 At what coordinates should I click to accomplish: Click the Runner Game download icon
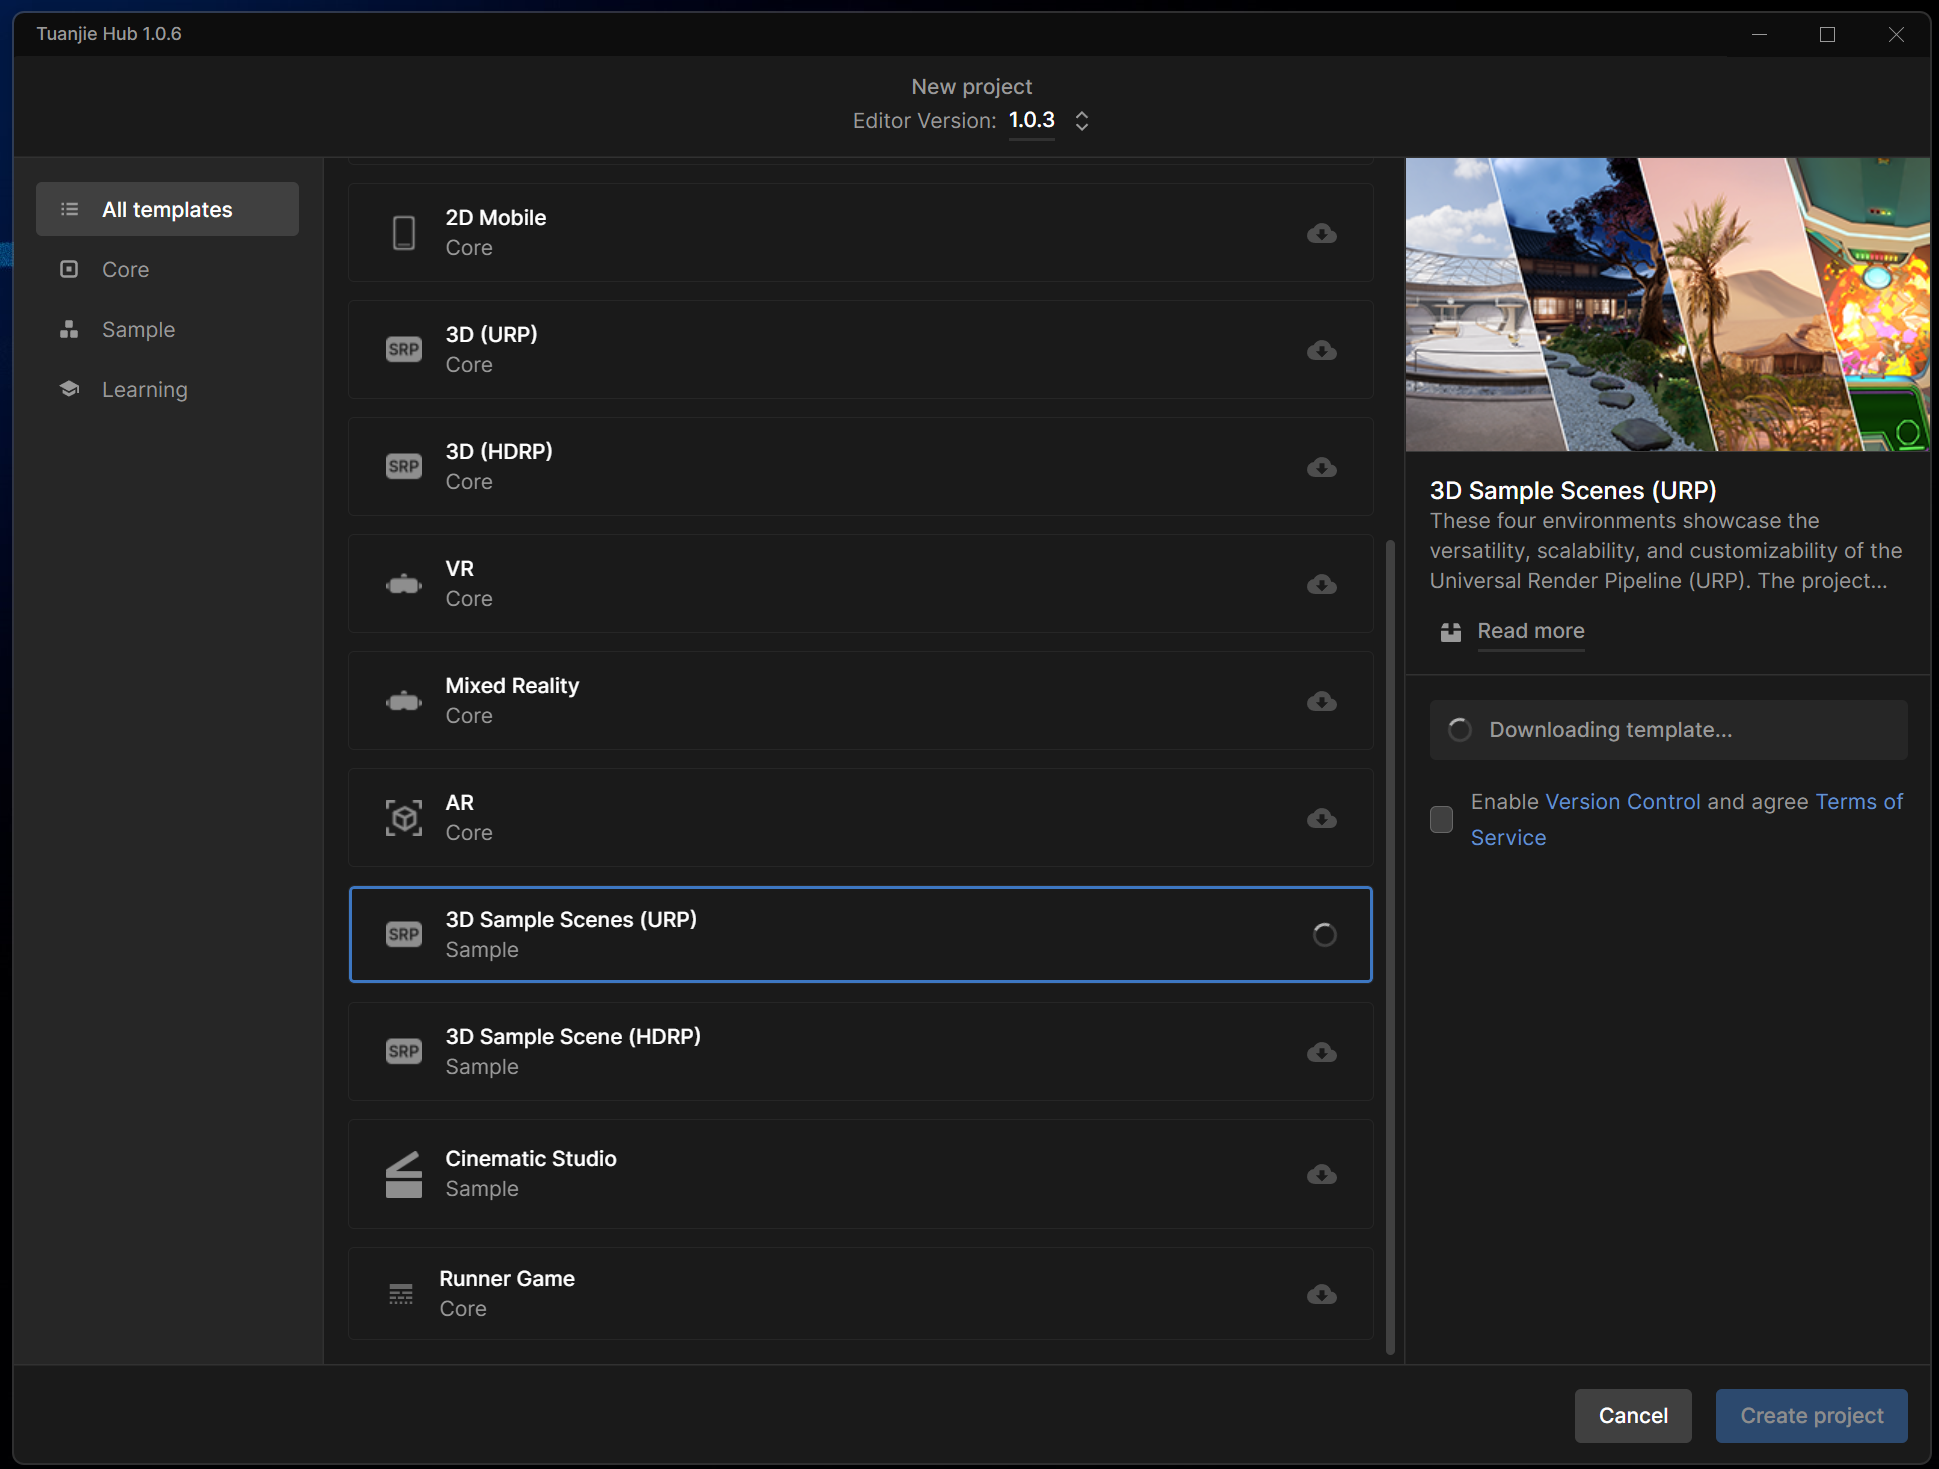pyautogui.click(x=1321, y=1294)
